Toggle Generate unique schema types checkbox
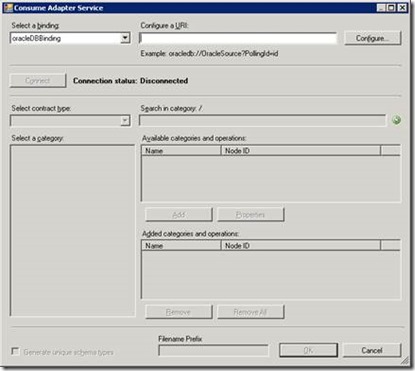This screenshot has height=371, width=415. [15, 351]
